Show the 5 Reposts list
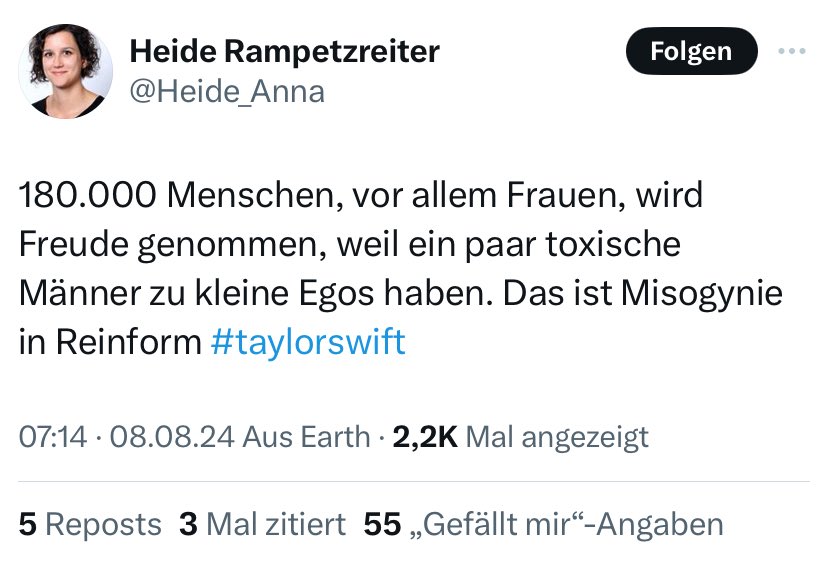The height and width of the screenshot is (566, 827). 90,524
